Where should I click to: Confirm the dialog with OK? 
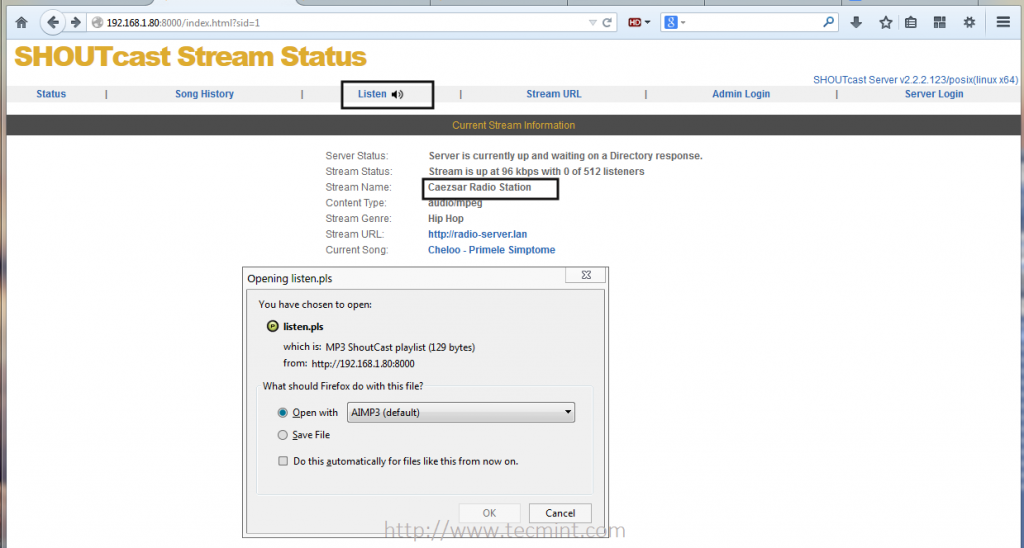(489, 513)
